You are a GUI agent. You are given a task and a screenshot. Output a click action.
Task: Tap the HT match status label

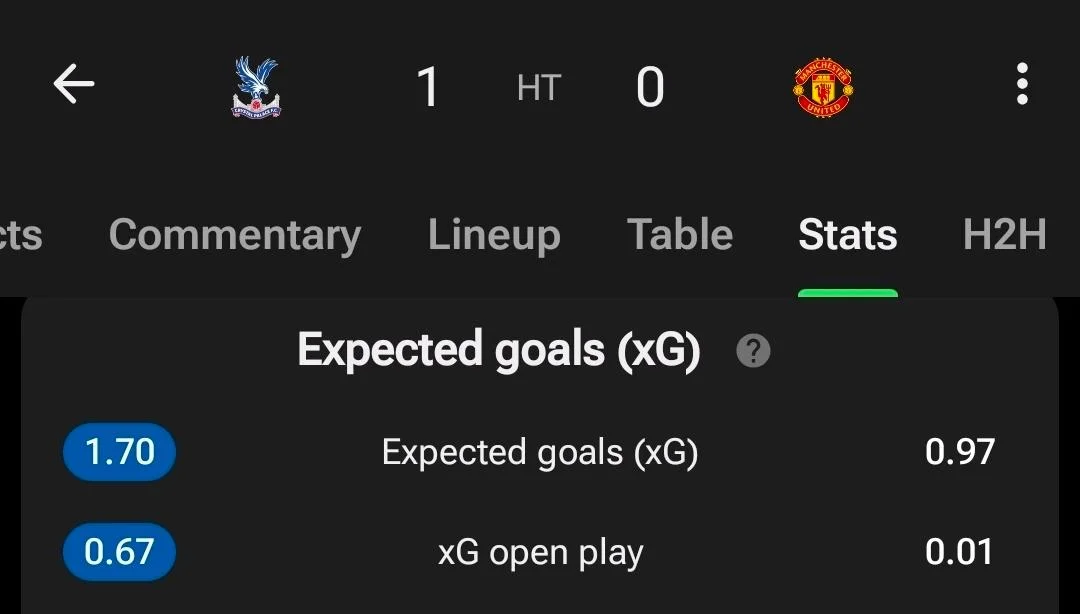(x=538, y=88)
